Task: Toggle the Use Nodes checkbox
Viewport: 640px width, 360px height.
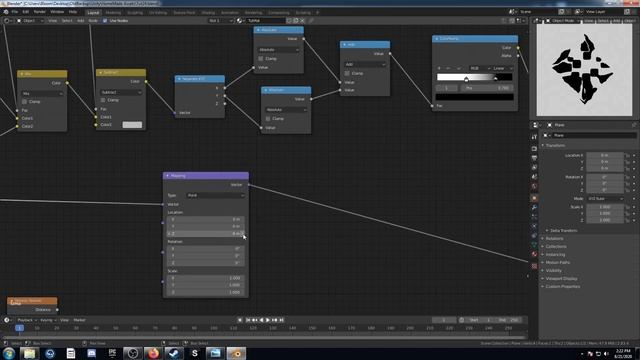Action: pyautogui.click(x=105, y=20)
